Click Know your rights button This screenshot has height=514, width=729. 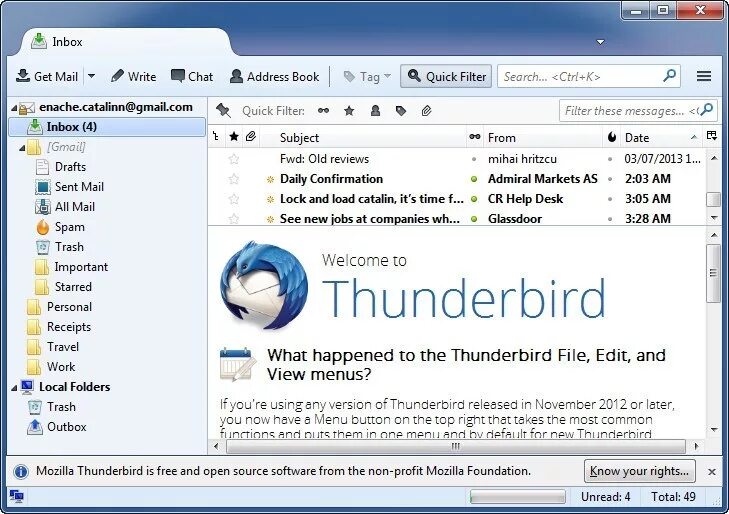(x=640, y=471)
